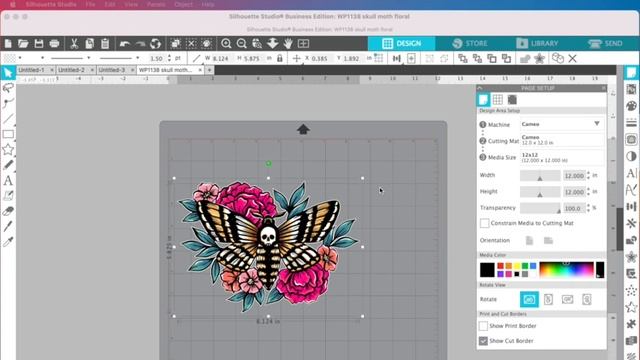Enable the Show Print Border checkbox

click(x=483, y=326)
